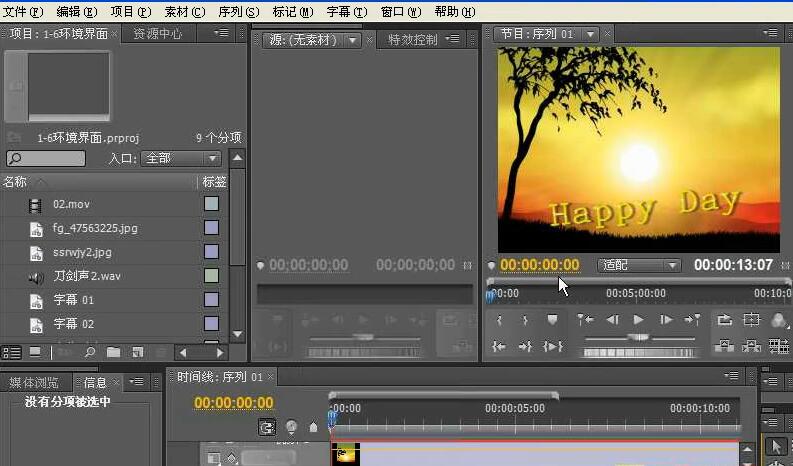Click the Set Out Point icon
Screen dimensions: 793x466
point(525,320)
